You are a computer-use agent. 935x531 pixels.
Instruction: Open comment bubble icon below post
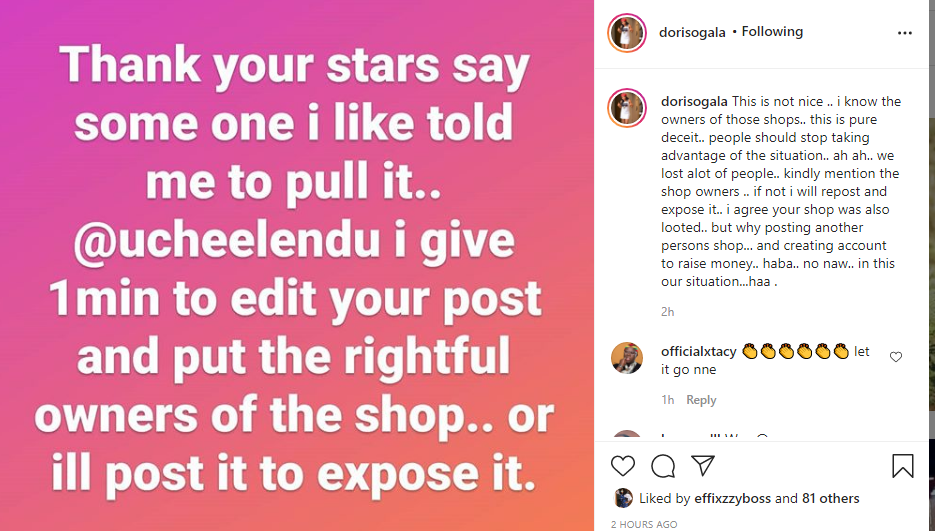tap(663, 466)
